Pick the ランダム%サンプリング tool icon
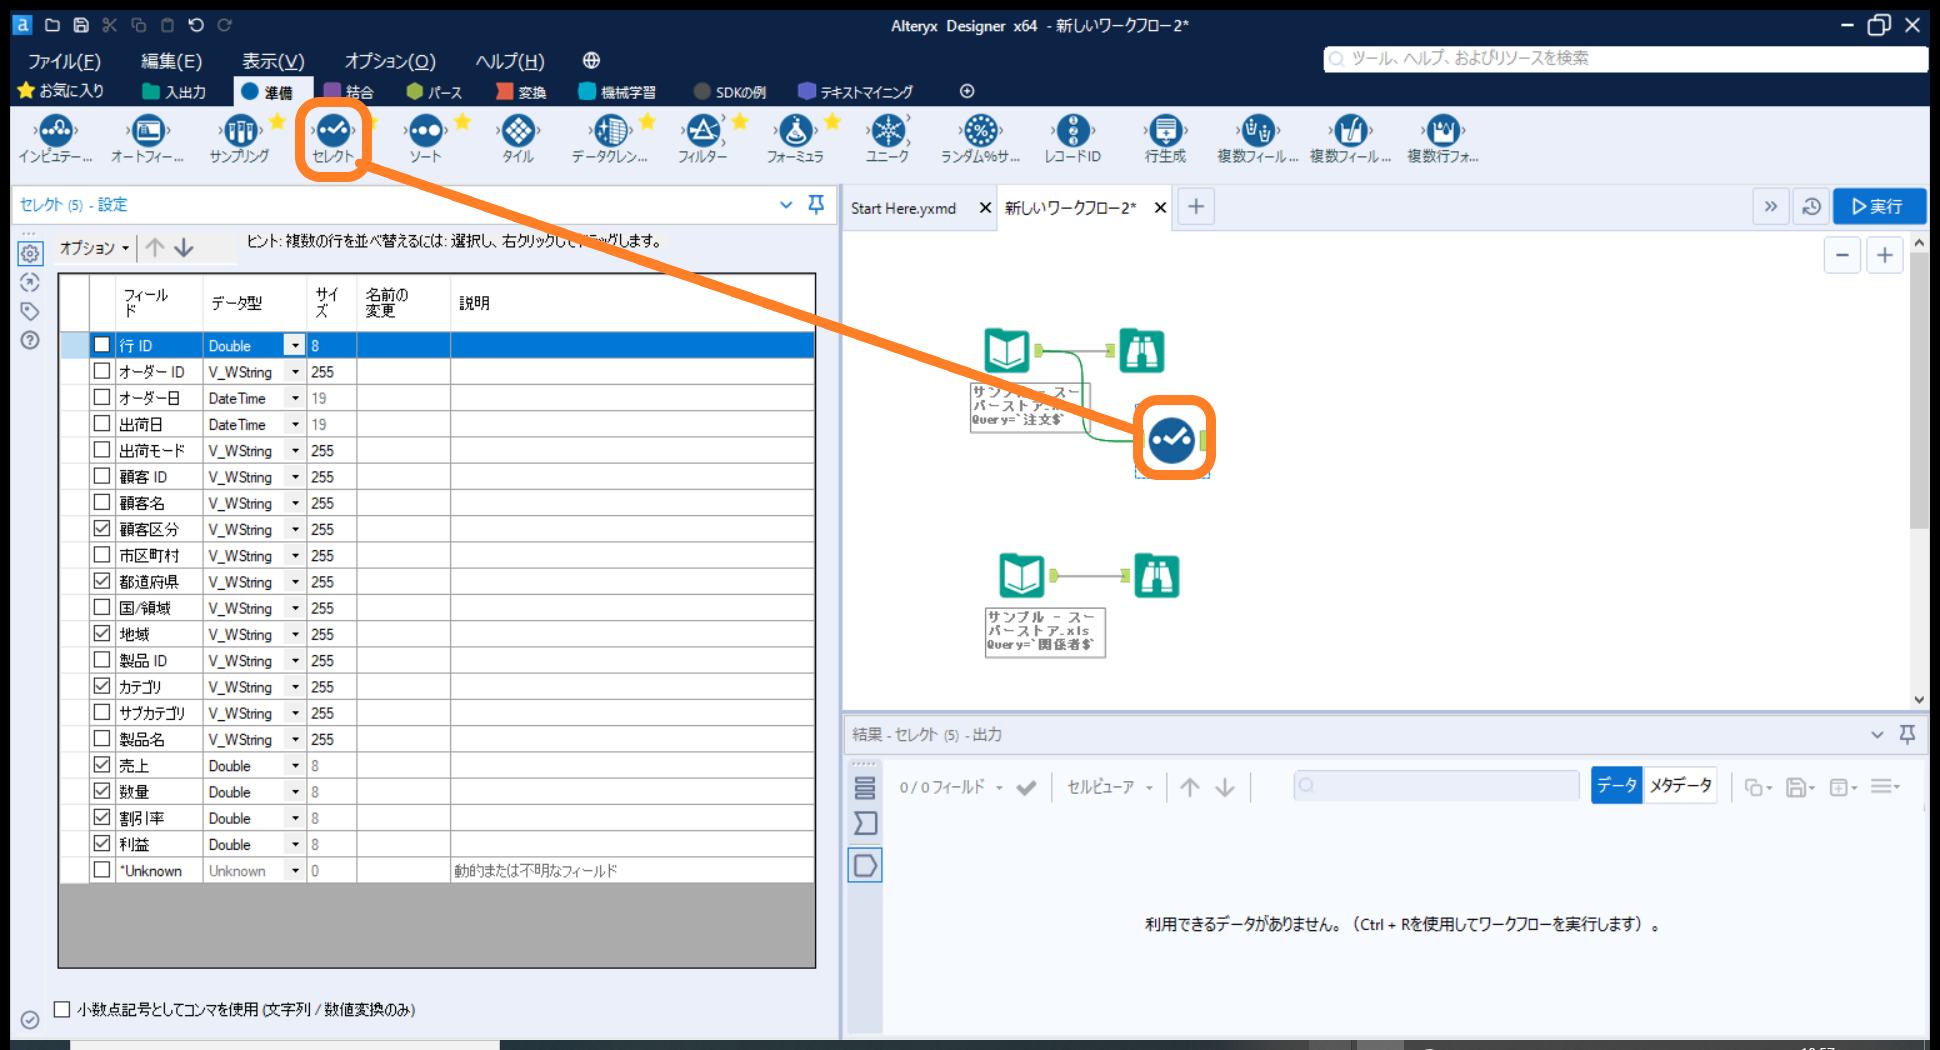 [980, 131]
